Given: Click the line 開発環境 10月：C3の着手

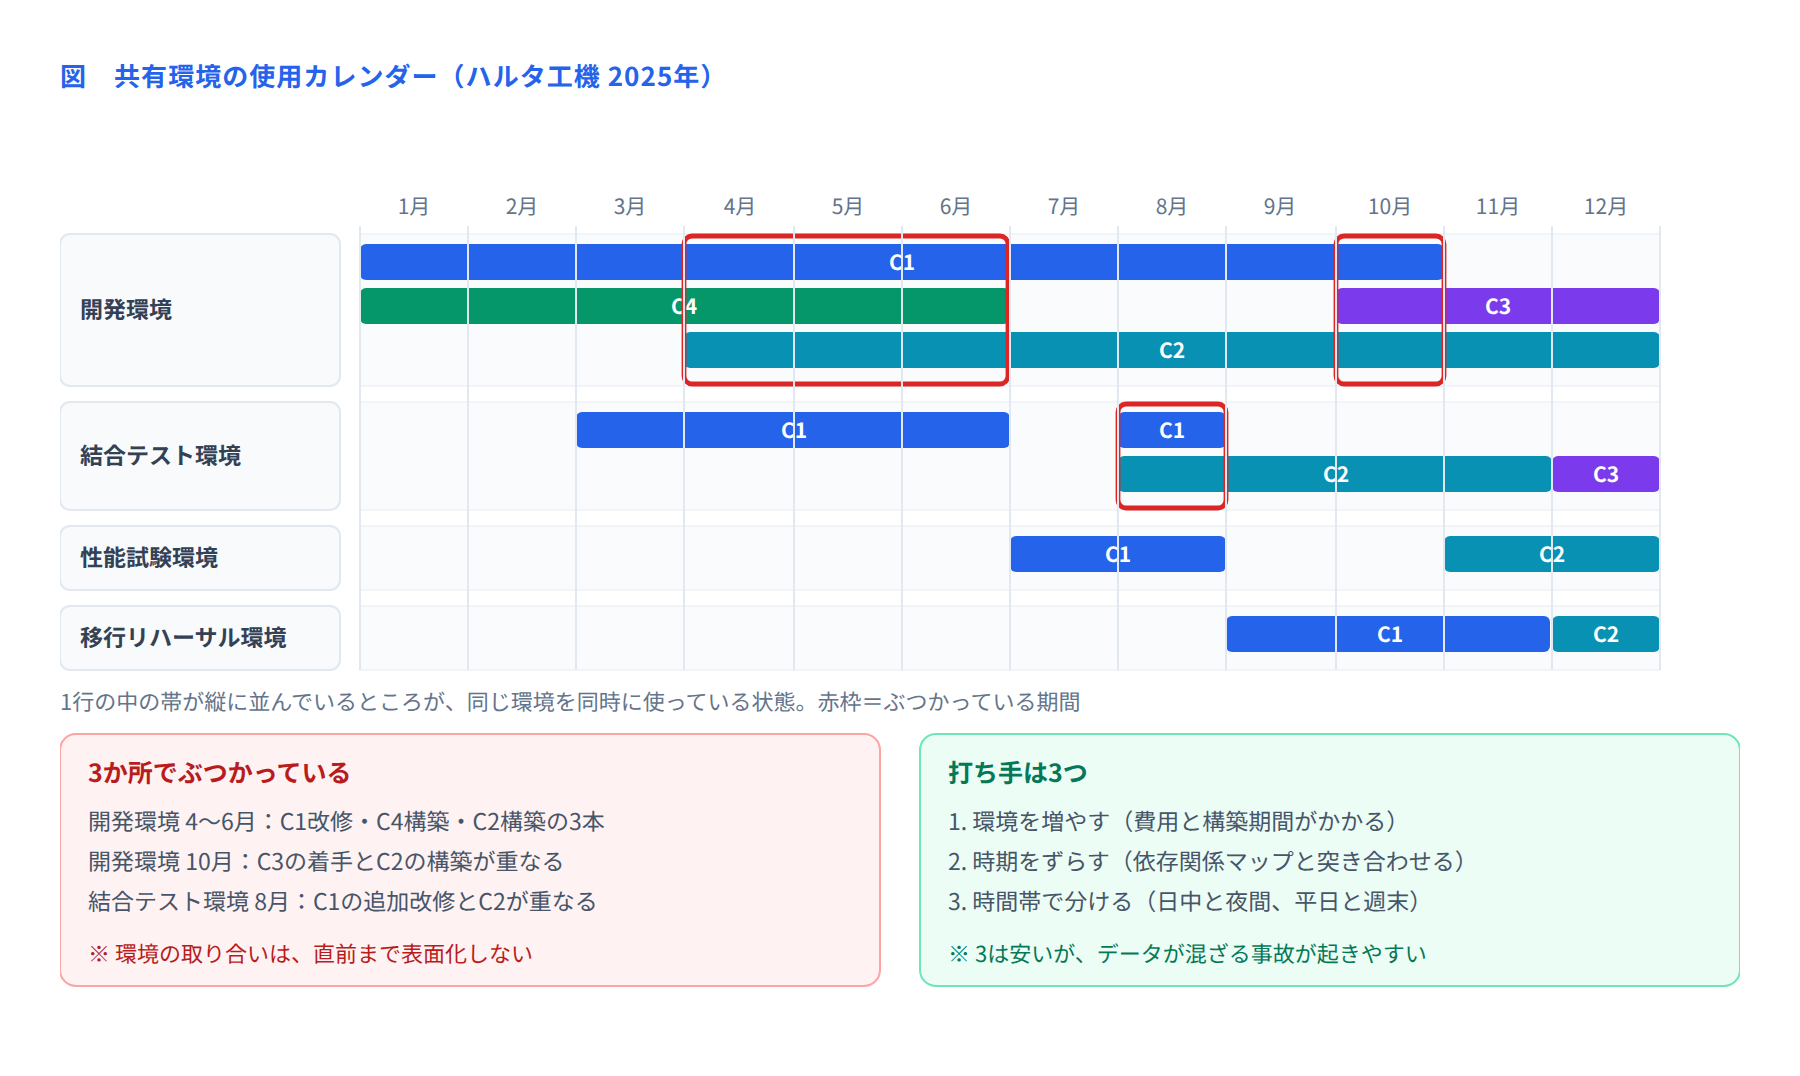Looking at the screenshot, I should click(326, 862).
